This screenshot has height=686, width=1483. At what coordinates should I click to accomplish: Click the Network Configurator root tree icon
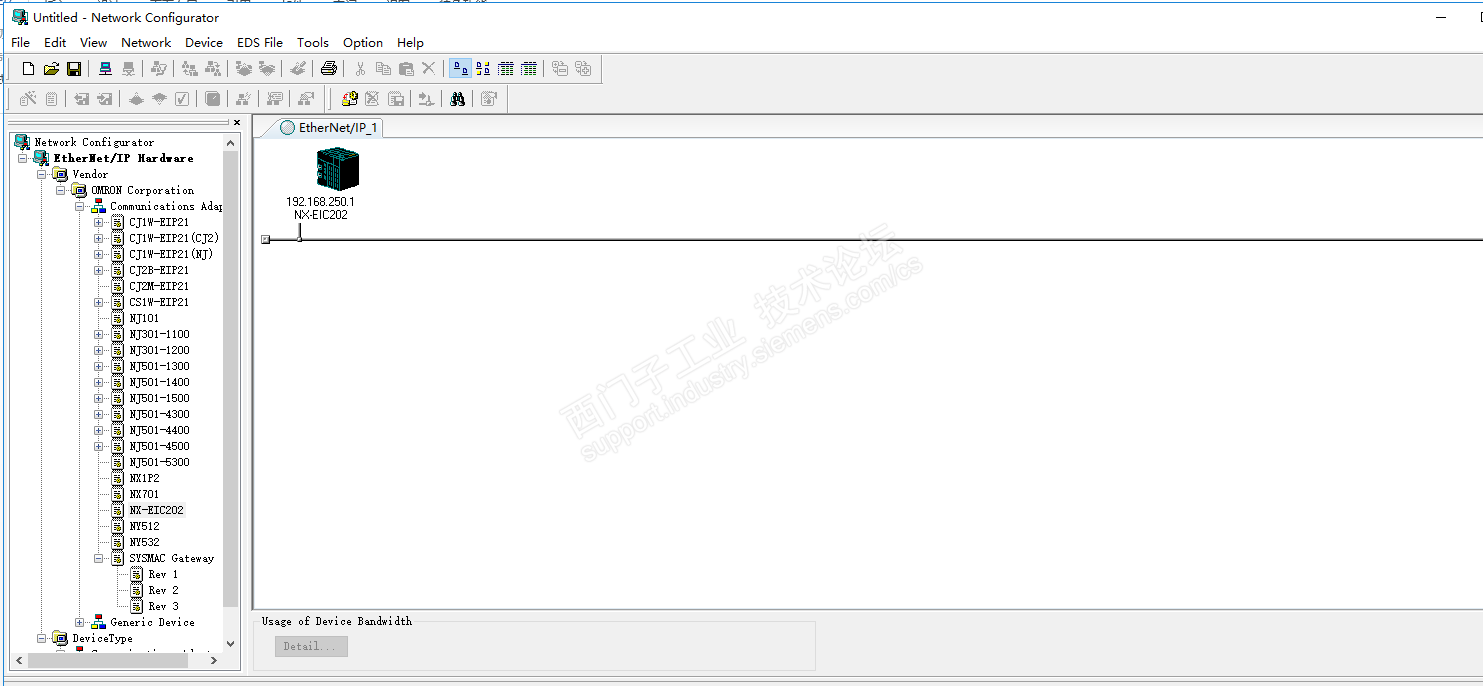(x=22, y=142)
